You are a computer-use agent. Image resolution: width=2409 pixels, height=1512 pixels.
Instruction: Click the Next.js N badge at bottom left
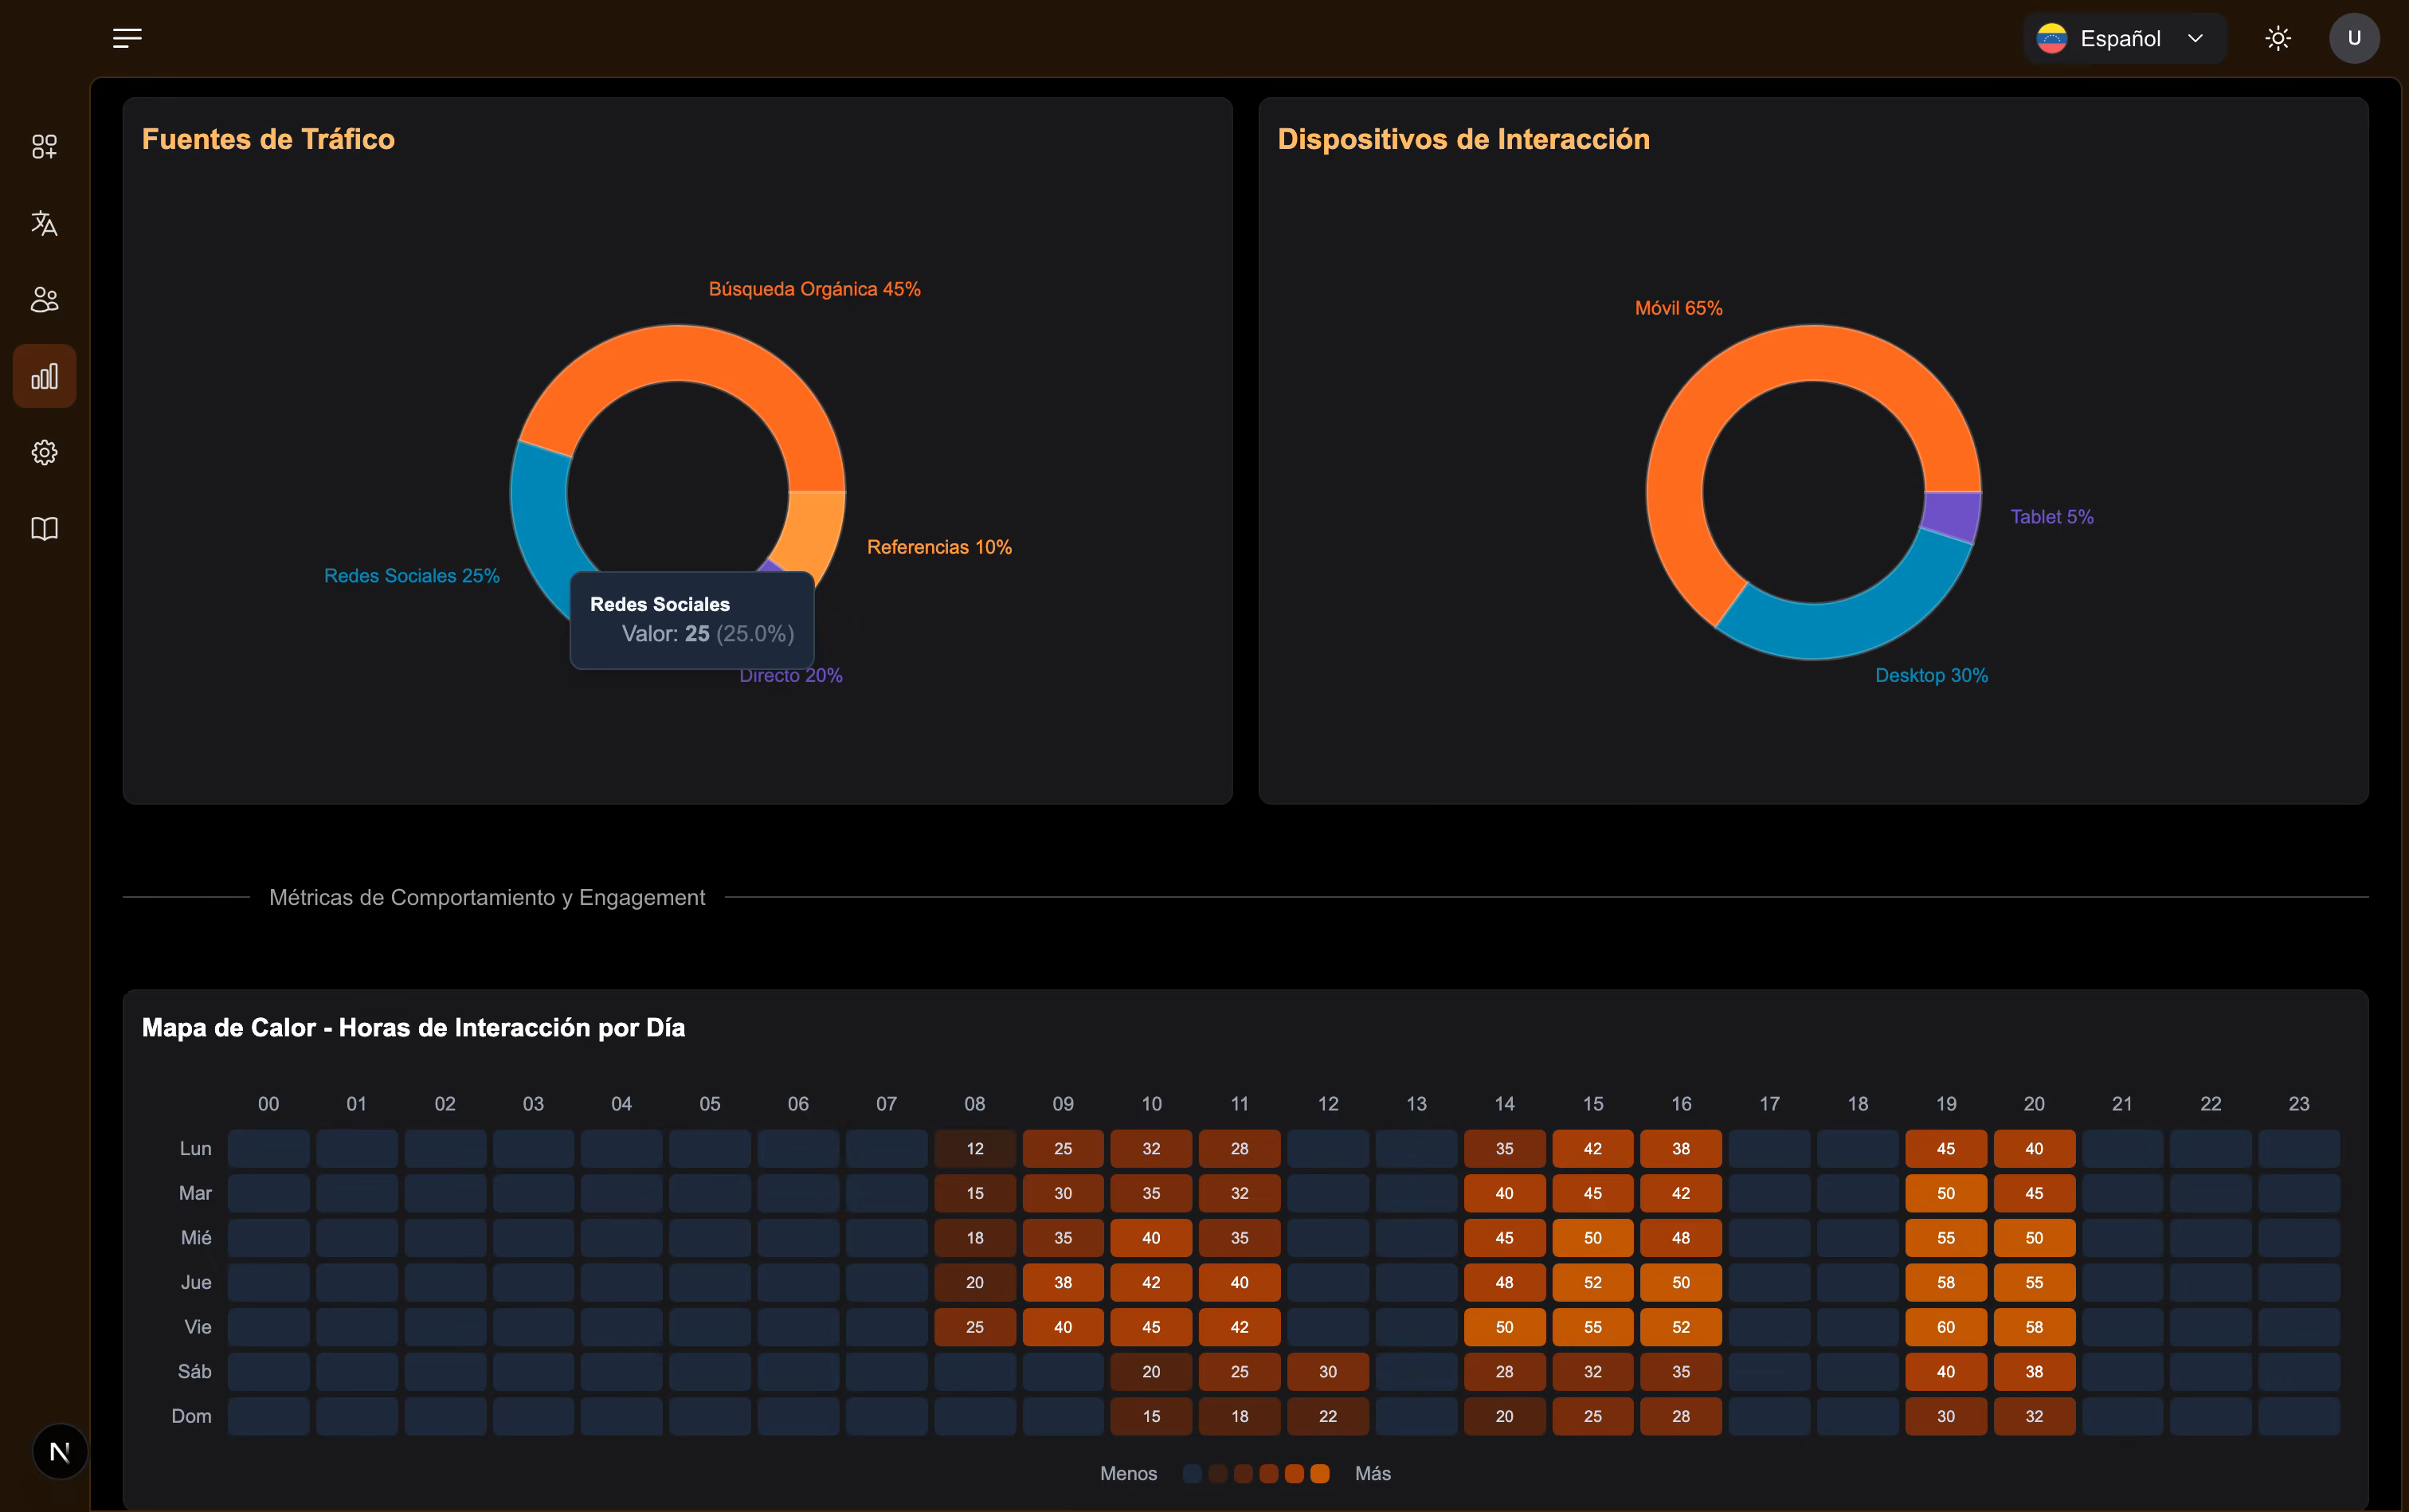pos(60,1451)
